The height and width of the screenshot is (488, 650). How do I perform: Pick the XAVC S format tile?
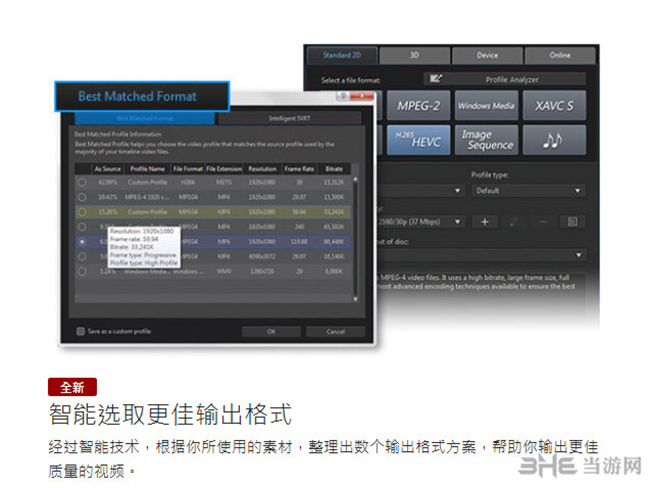tap(554, 106)
